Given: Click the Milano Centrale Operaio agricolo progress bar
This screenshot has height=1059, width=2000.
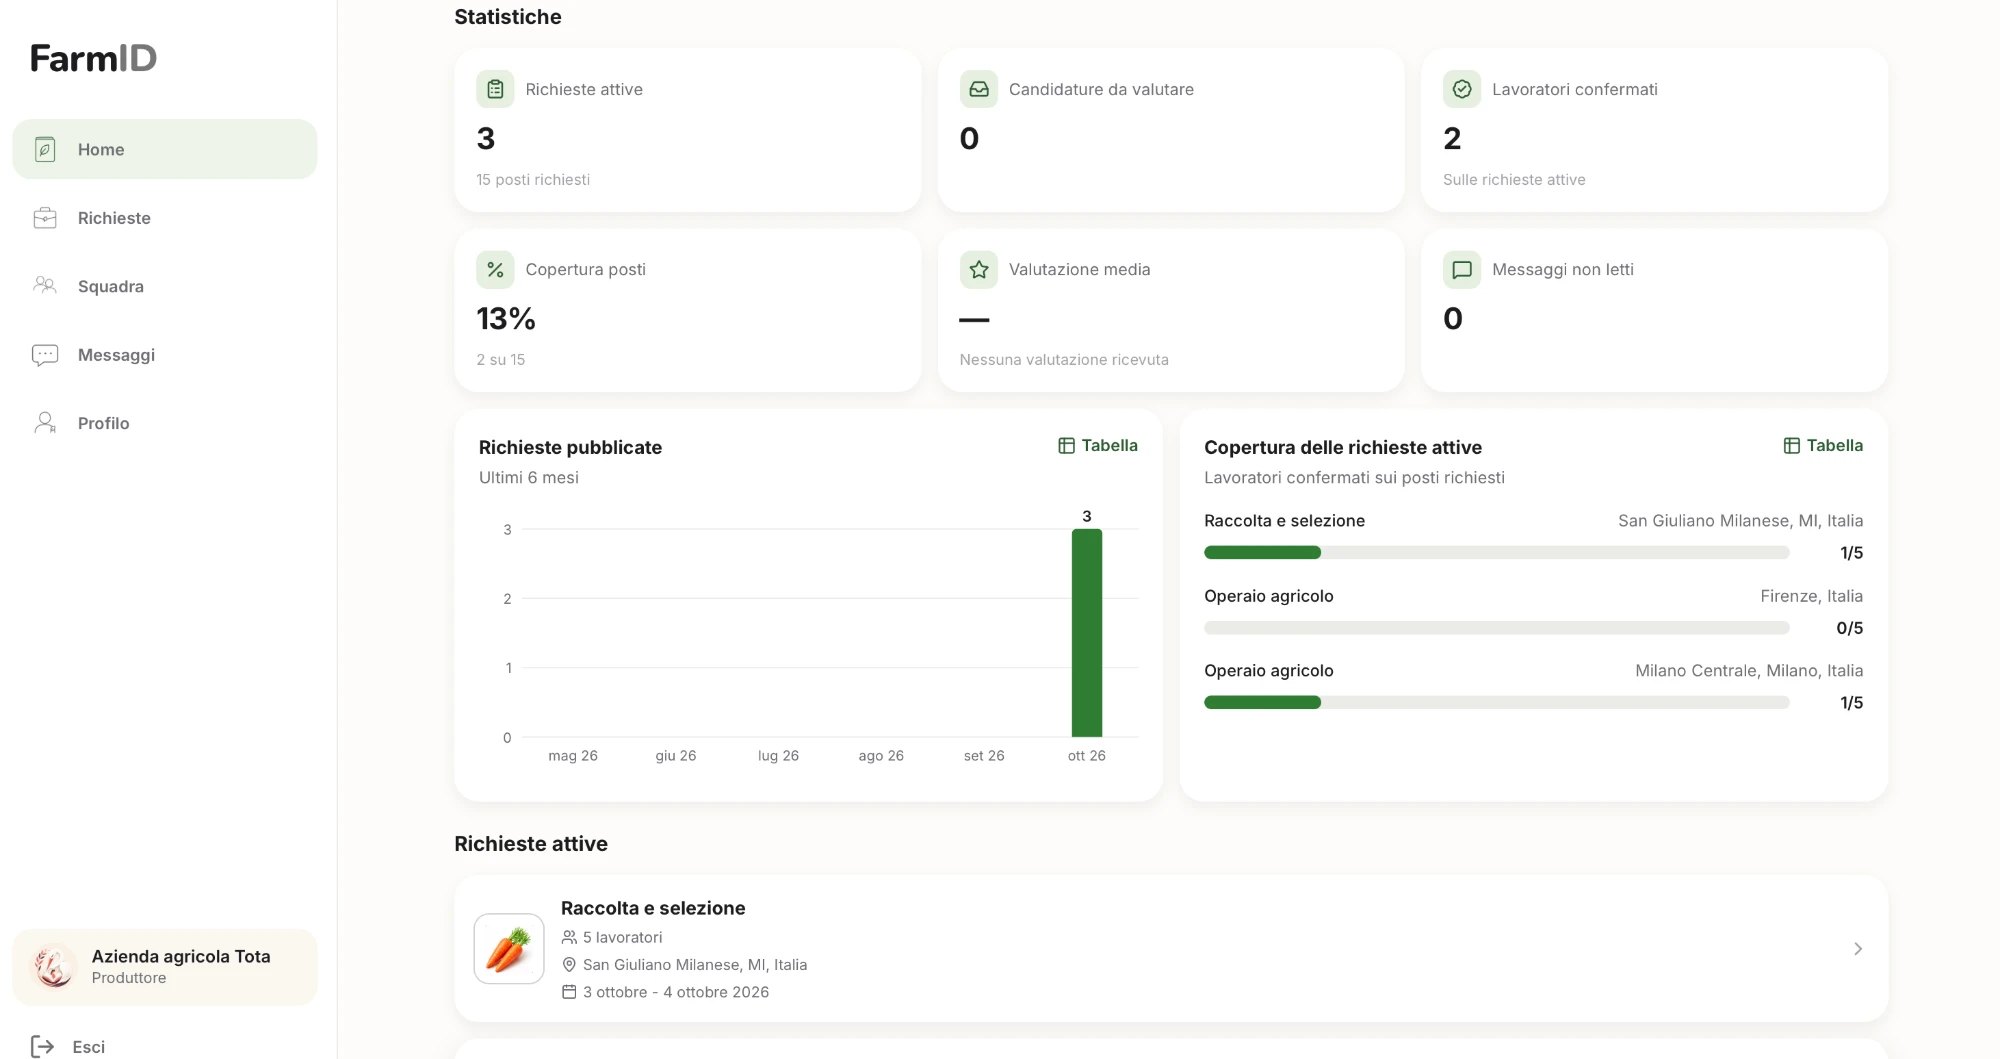Looking at the screenshot, I should [x=1496, y=703].
